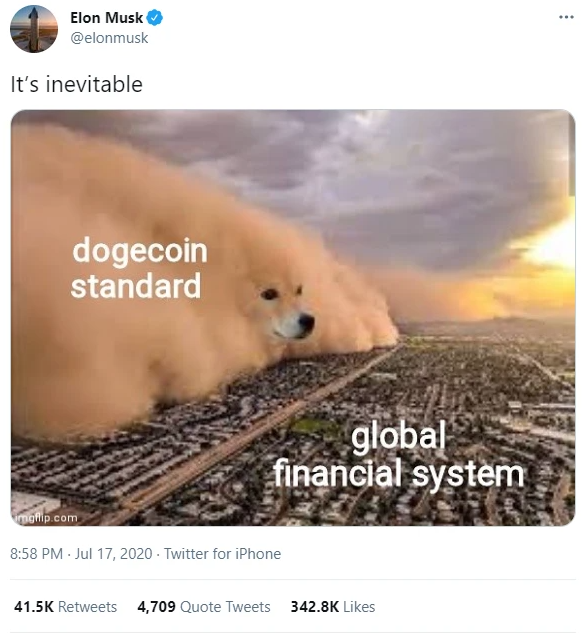585x635 pixels.
Task: Open the three-dot more options menu
Action: [566, 17]
